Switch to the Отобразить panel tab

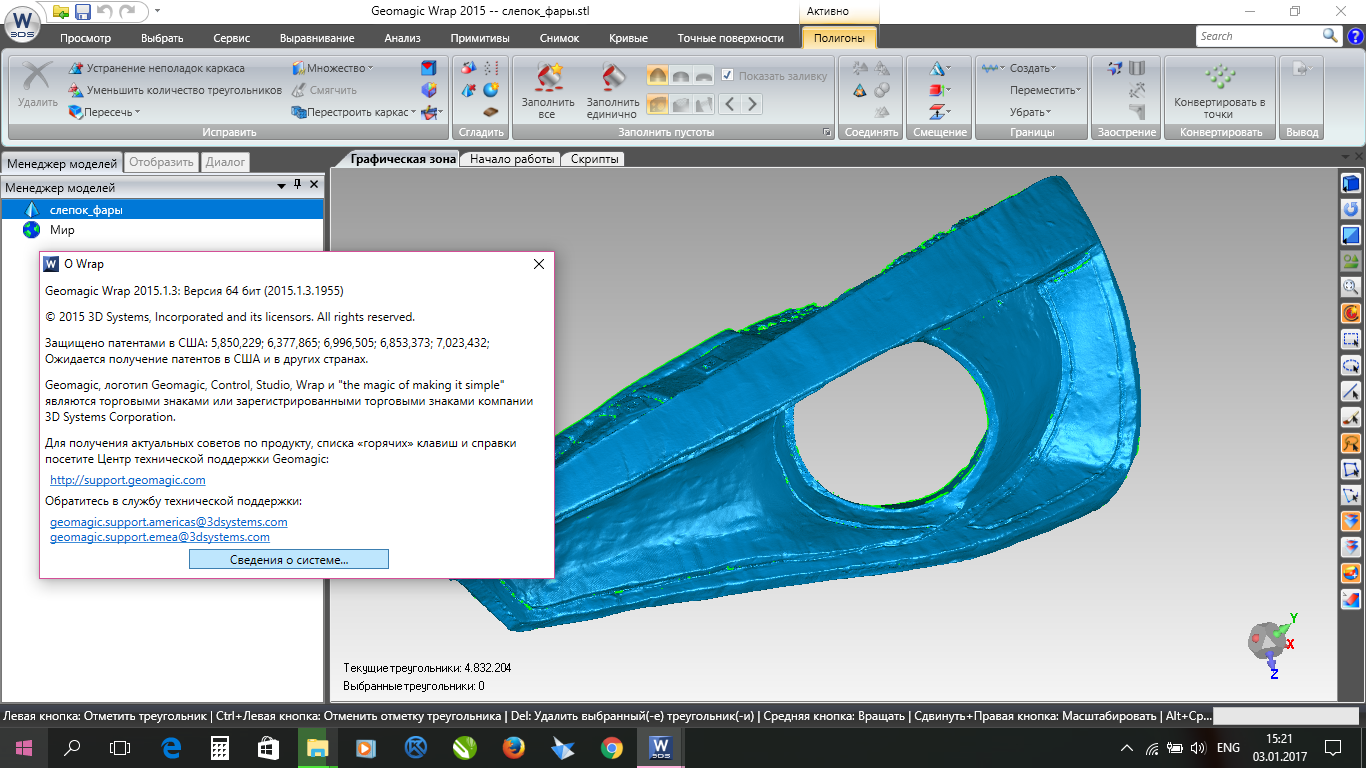pos(161,162)
